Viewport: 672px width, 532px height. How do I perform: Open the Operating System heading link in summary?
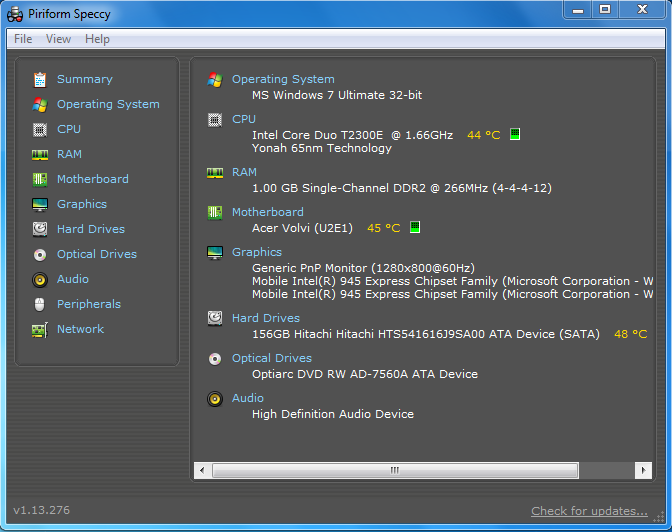click(283, 79)
